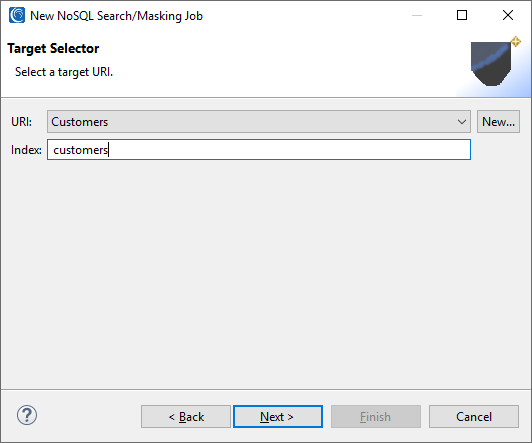This screenshot has width=532, height=443.
Task: Maximize the wizard dialog window
Action: [x=462, y=15]
